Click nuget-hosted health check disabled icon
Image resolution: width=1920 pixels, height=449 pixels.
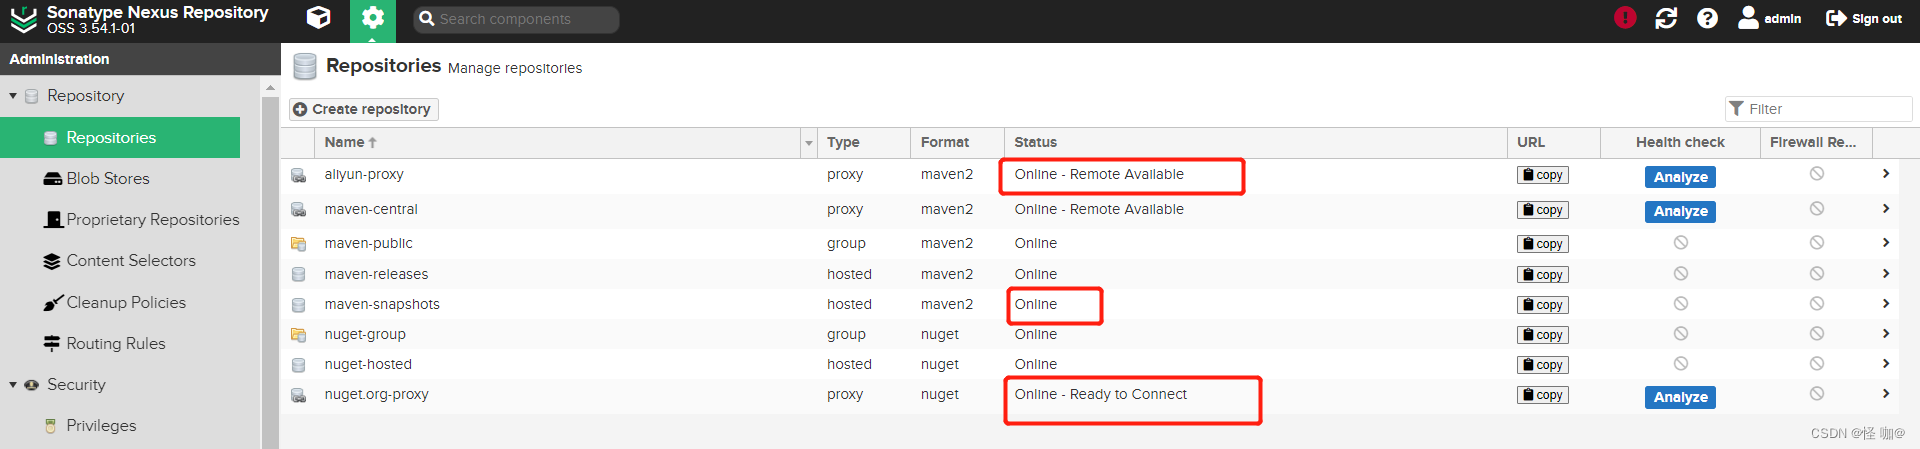coord(1681,364)
